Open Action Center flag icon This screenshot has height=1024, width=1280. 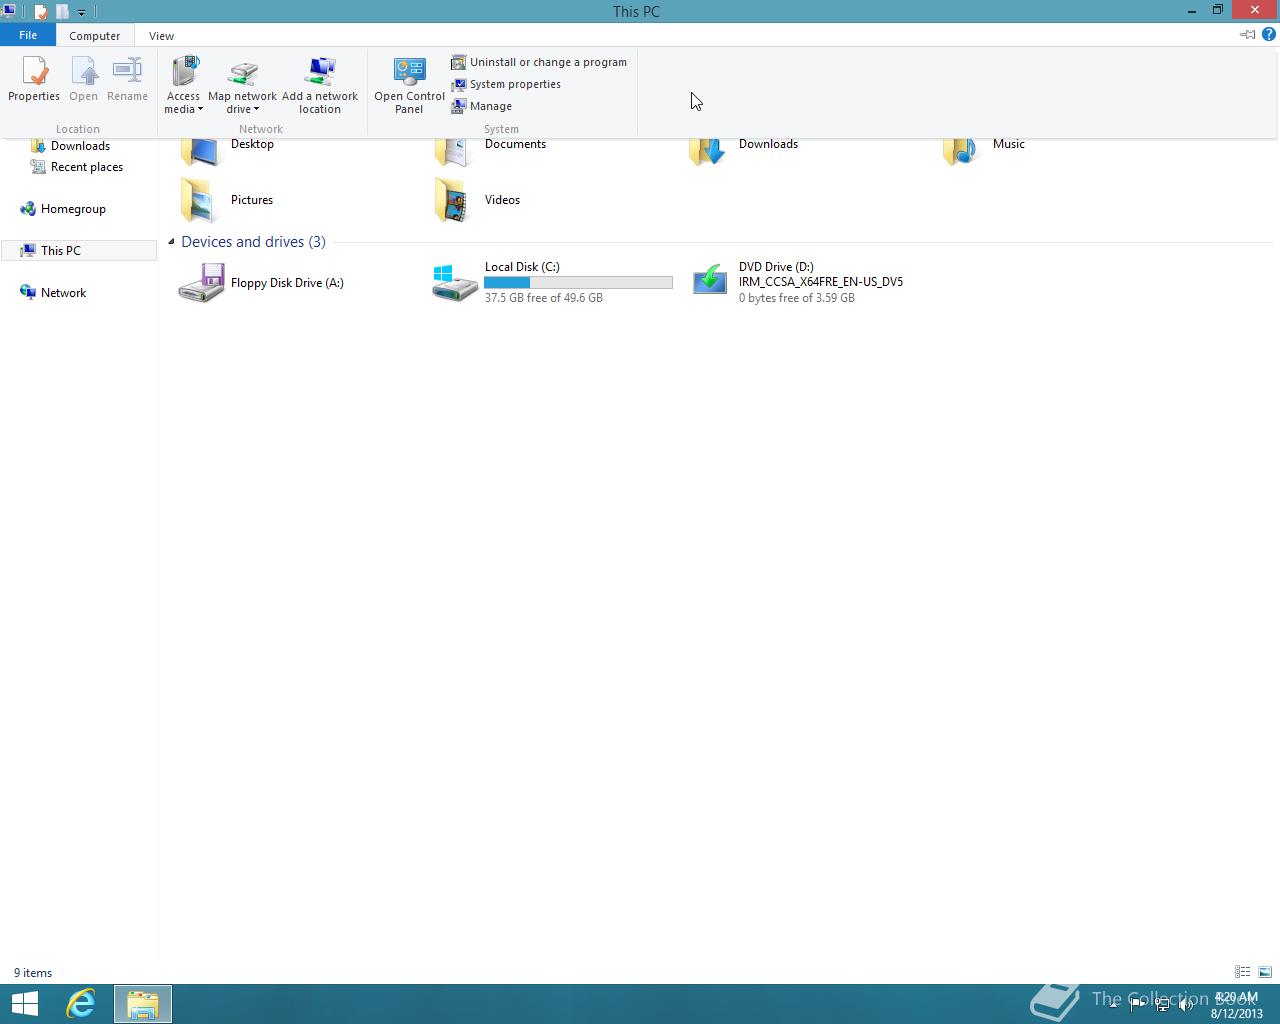tap(1137, 1005)
